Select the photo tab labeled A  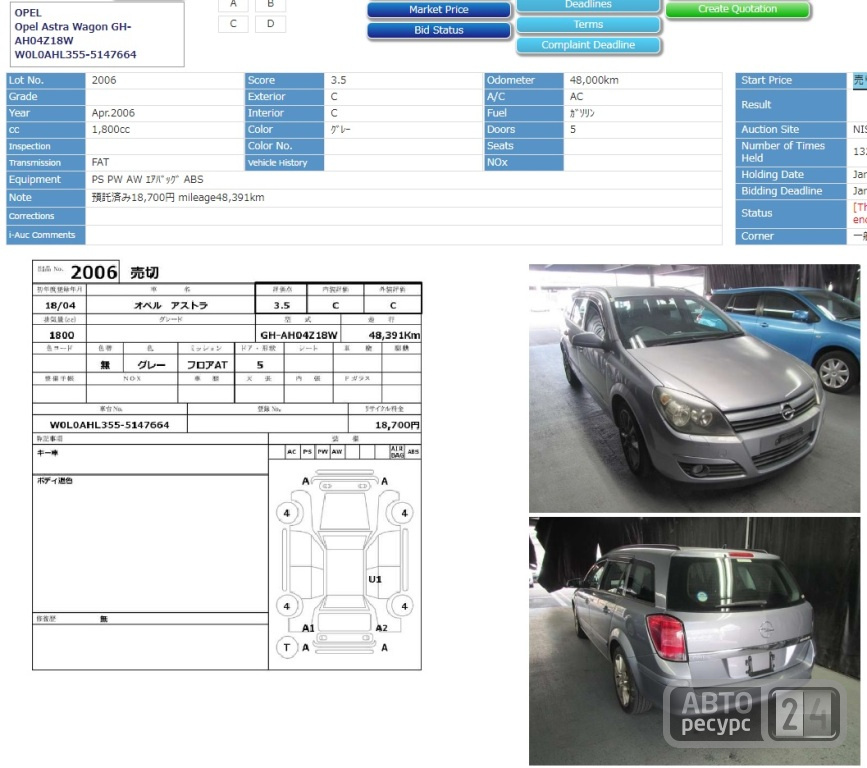click(x=233, y=4)
